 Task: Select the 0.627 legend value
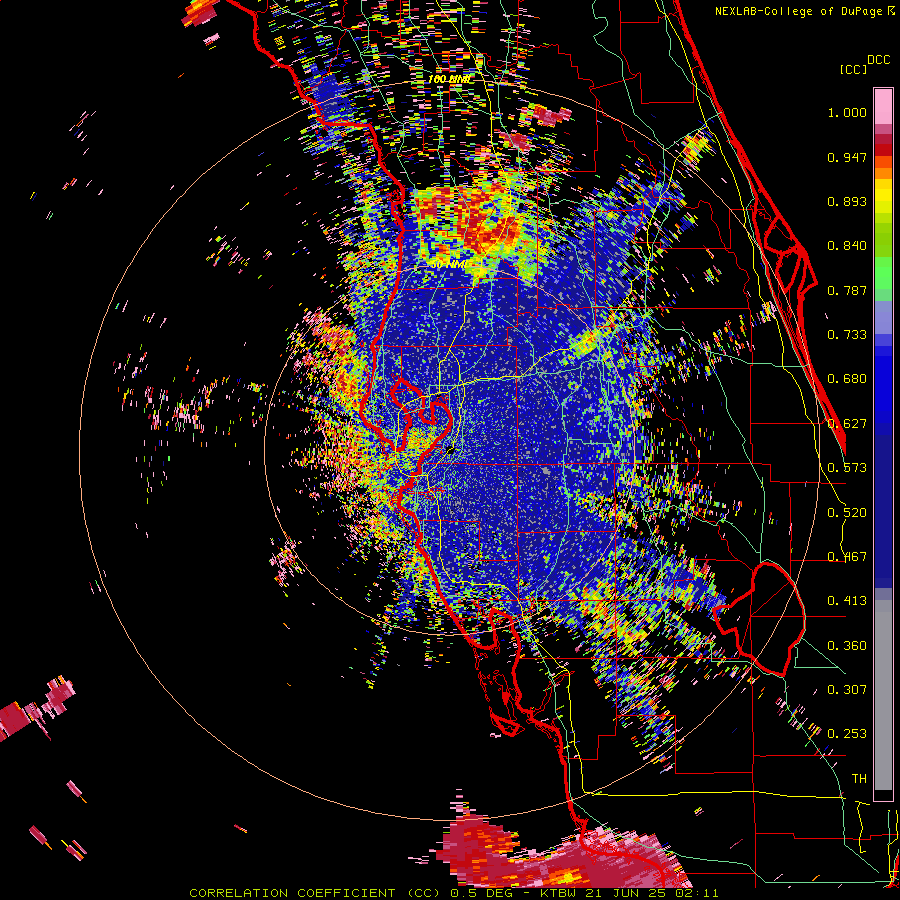(847, 424)
